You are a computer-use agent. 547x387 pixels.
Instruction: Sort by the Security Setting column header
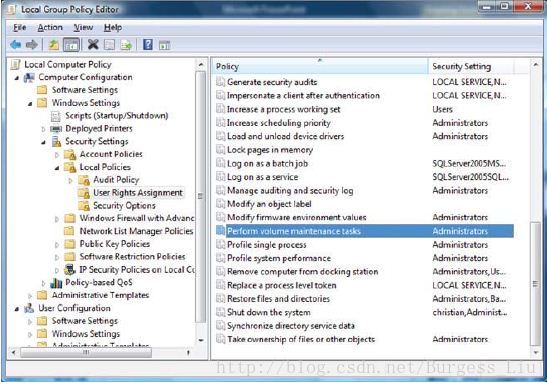click(x=471, y=66)
